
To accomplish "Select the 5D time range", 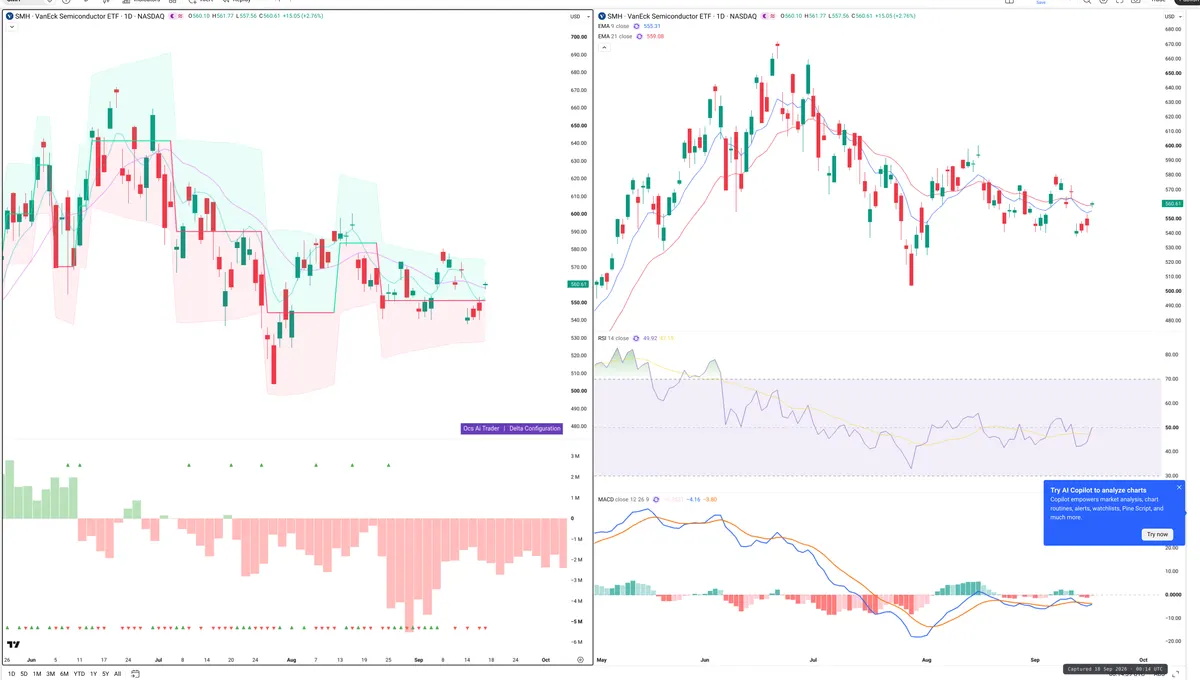I will (x=24, y=674).
